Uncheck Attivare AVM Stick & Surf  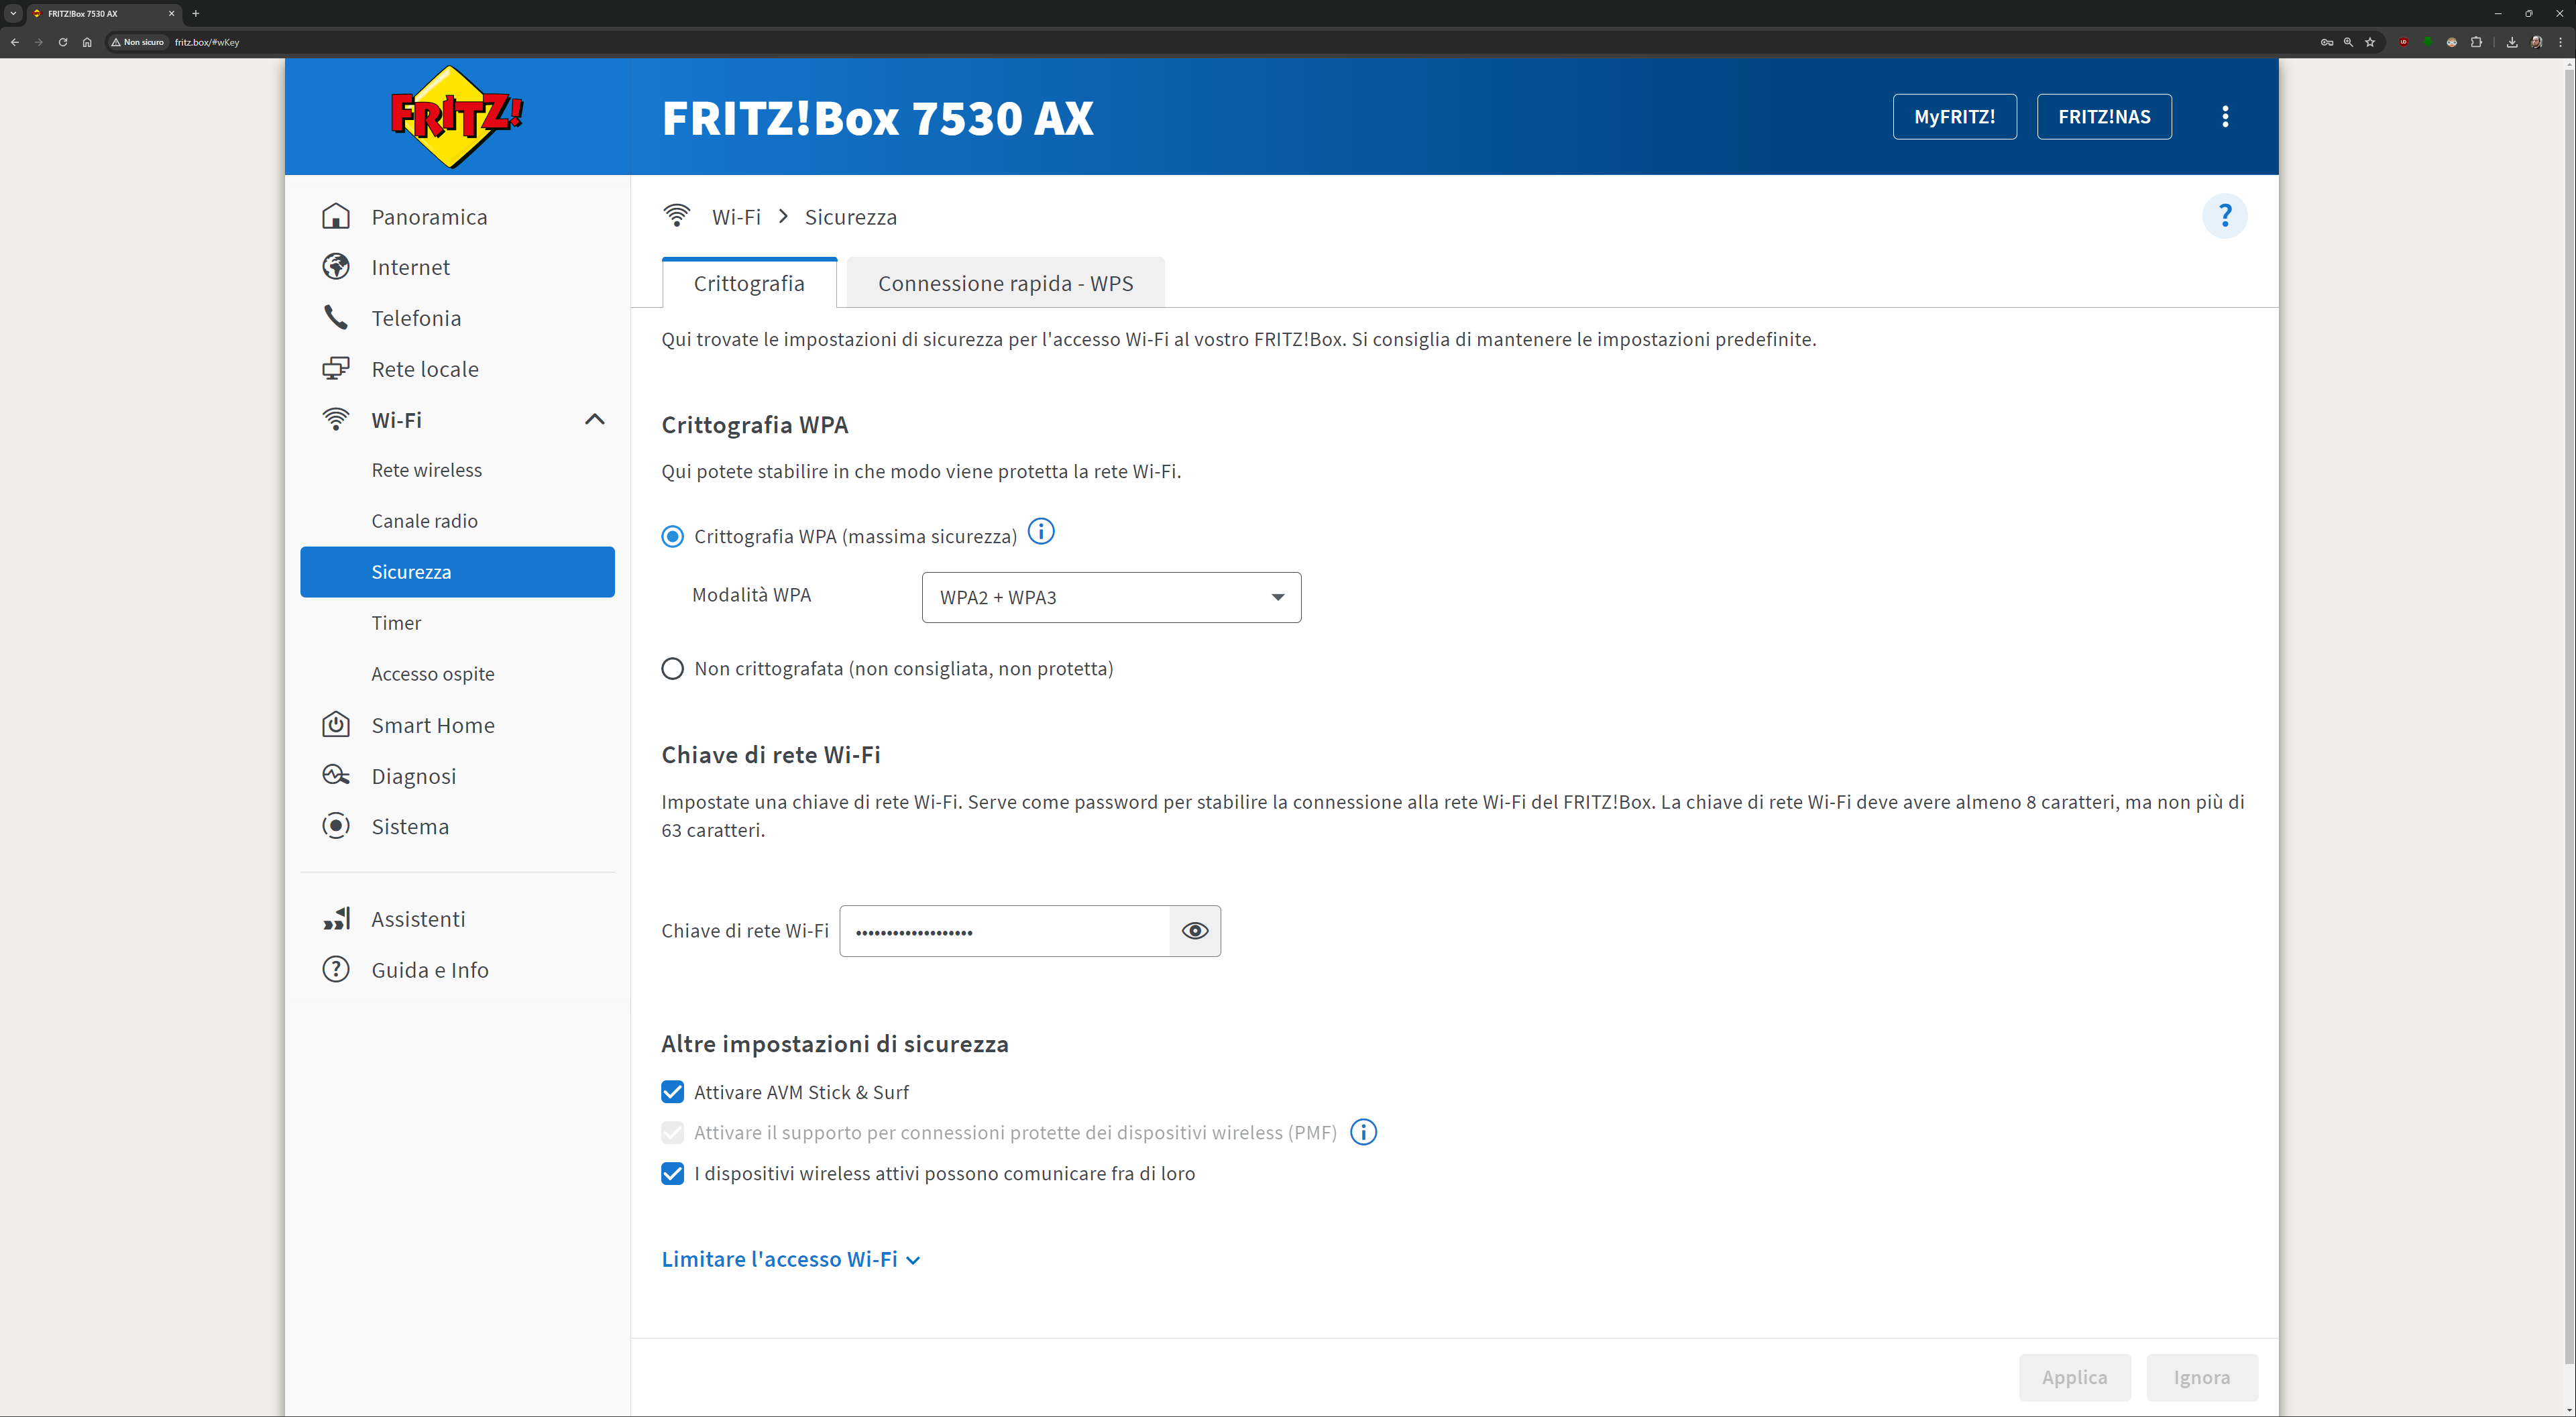pos(673,1092)
